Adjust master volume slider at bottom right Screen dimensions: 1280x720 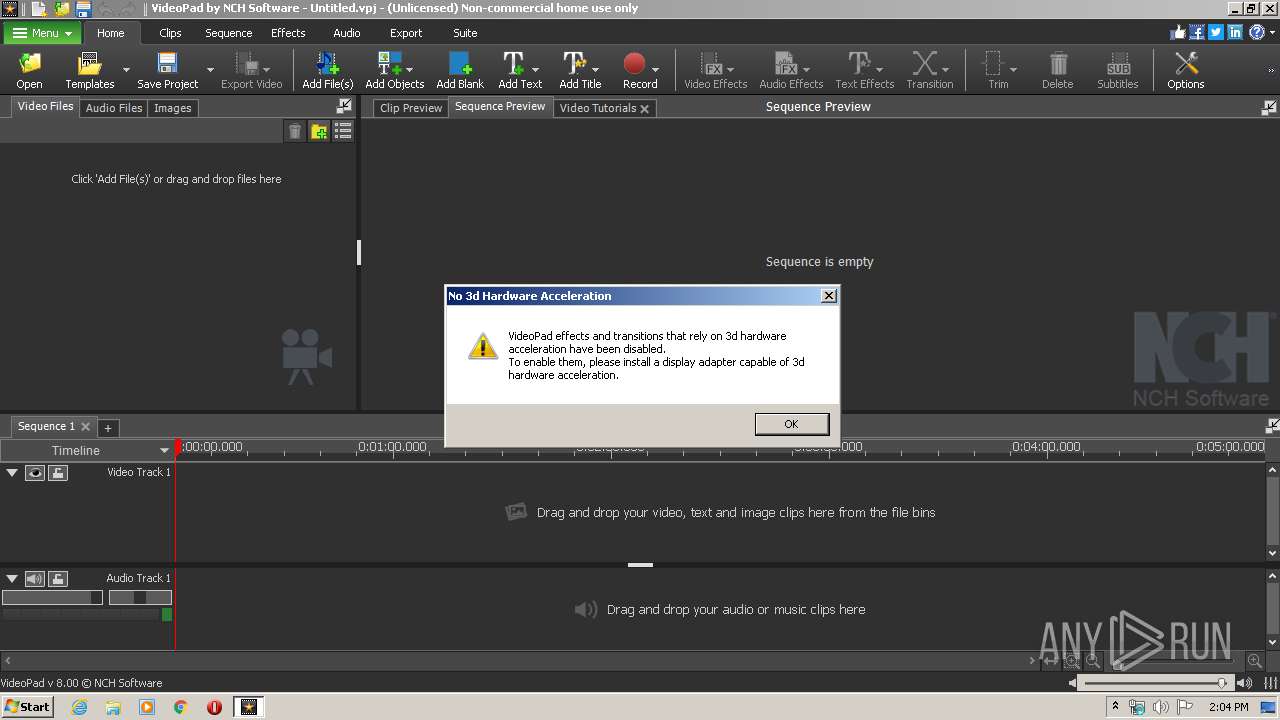(x=1157, y=682)
